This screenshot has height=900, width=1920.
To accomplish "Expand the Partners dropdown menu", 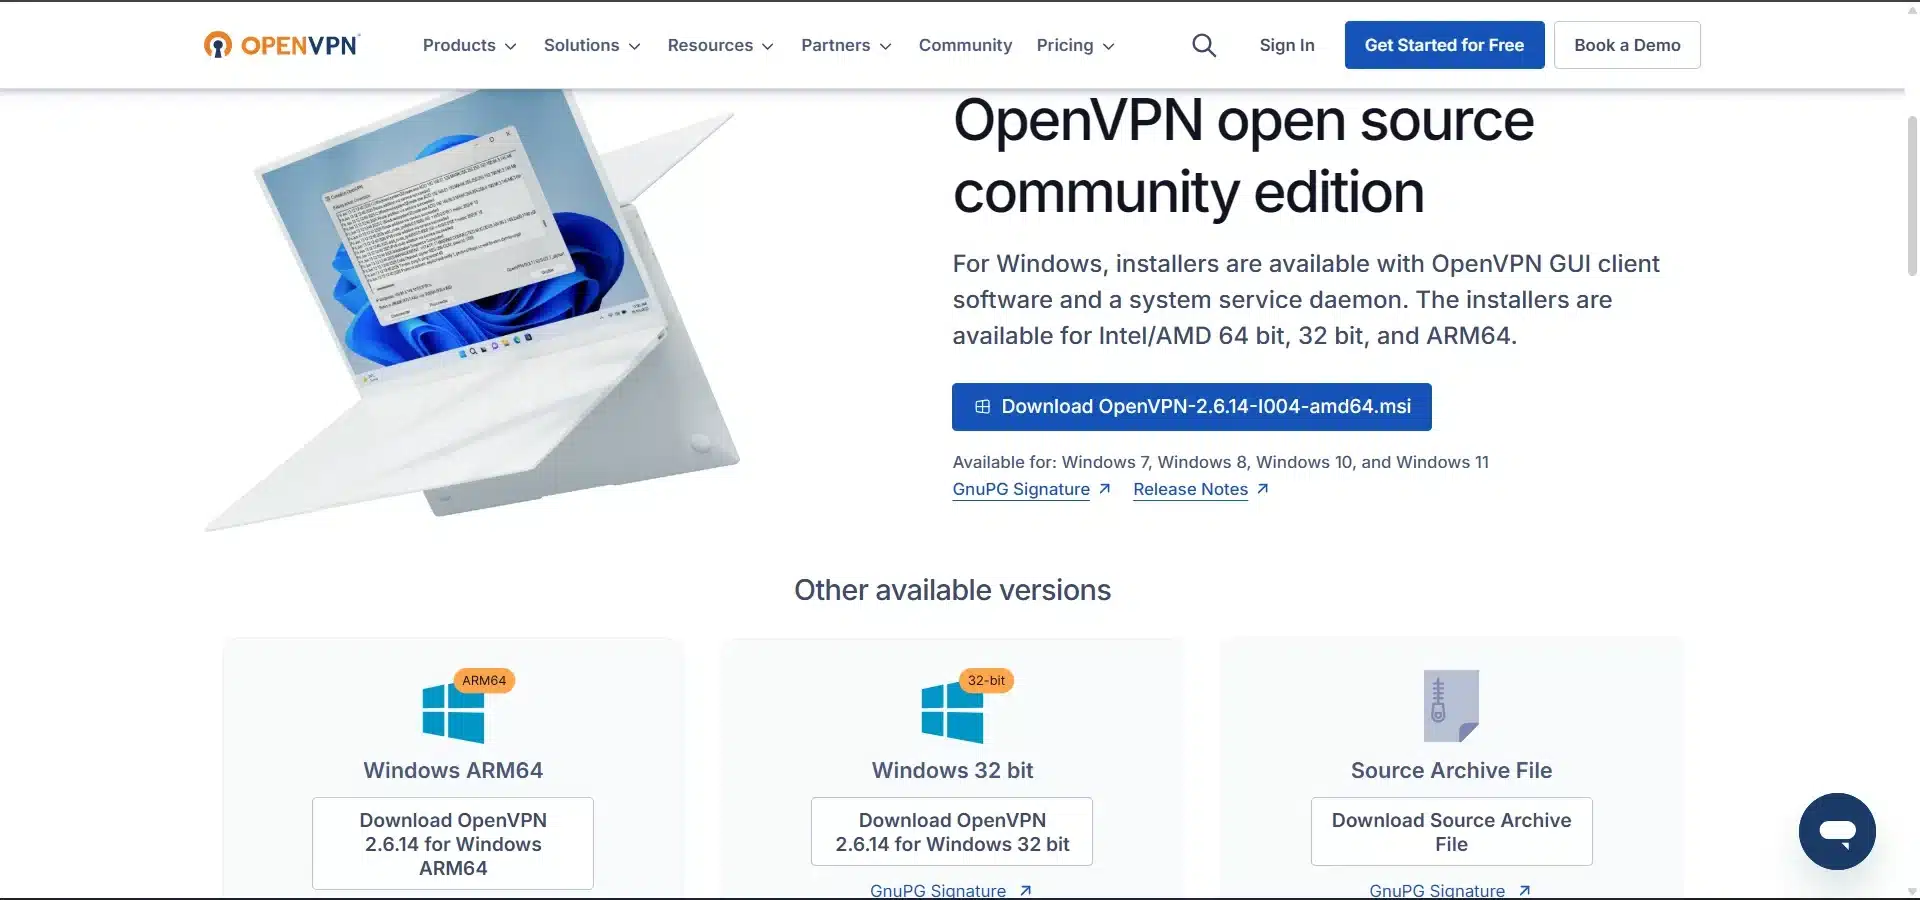I will pos(846,45).
